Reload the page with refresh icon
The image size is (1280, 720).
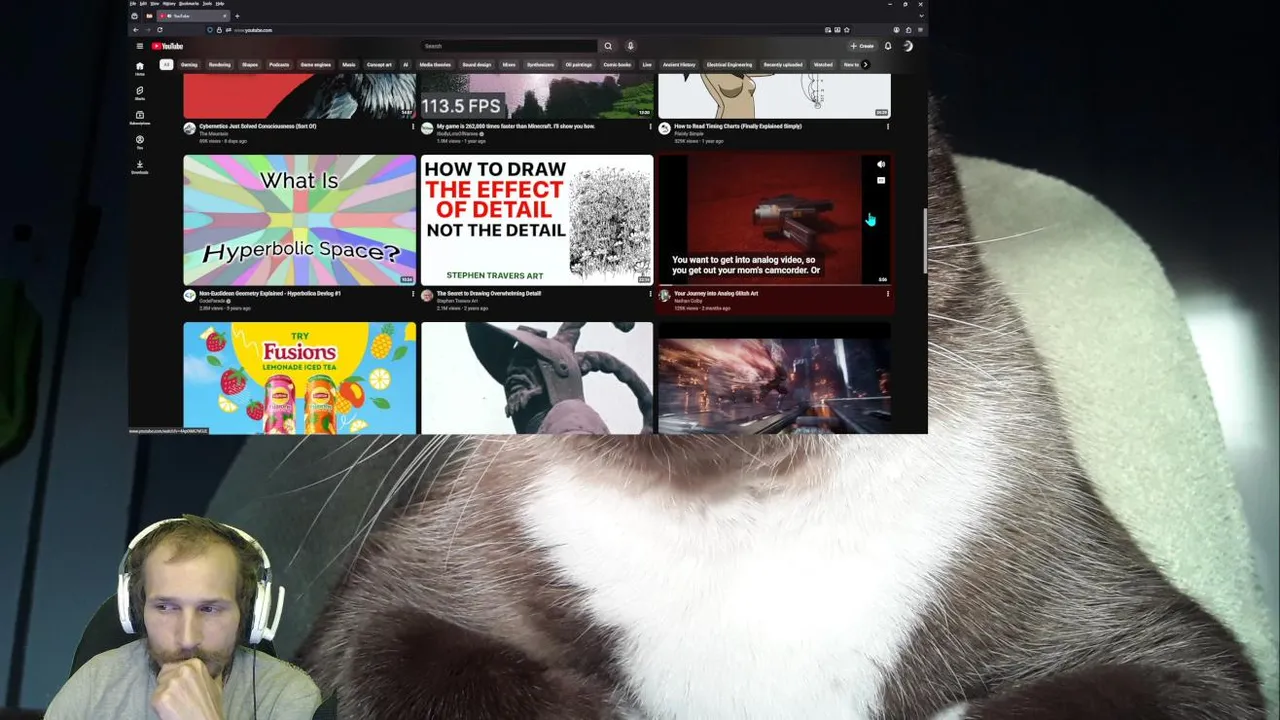(160, 30)
